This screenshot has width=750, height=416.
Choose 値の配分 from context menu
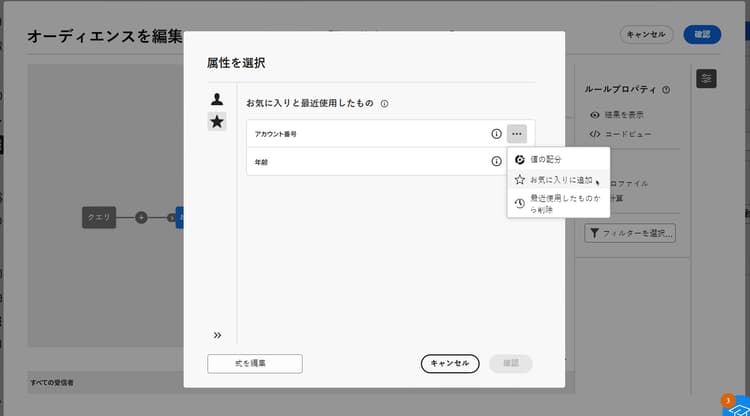coord(558,159)
